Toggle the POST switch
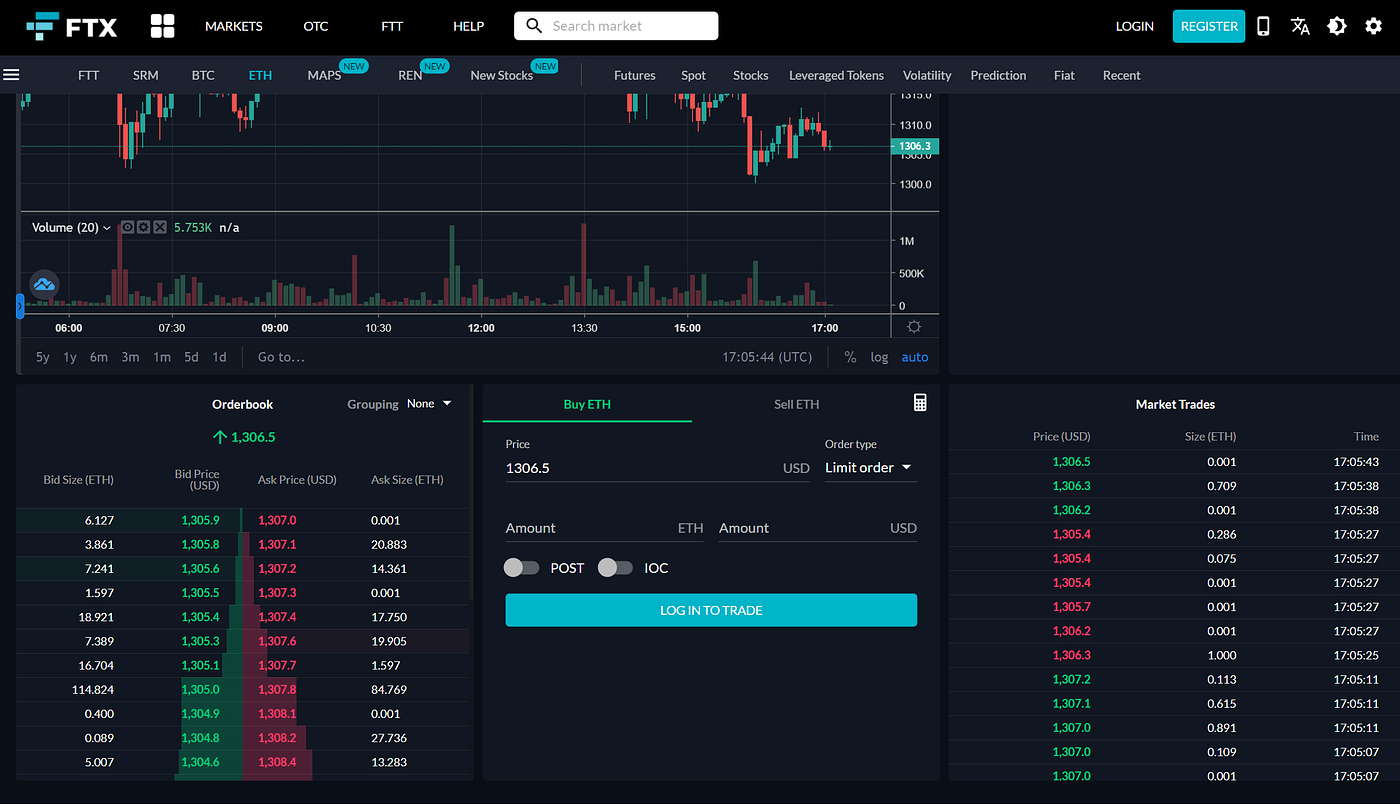 point(521,568)
